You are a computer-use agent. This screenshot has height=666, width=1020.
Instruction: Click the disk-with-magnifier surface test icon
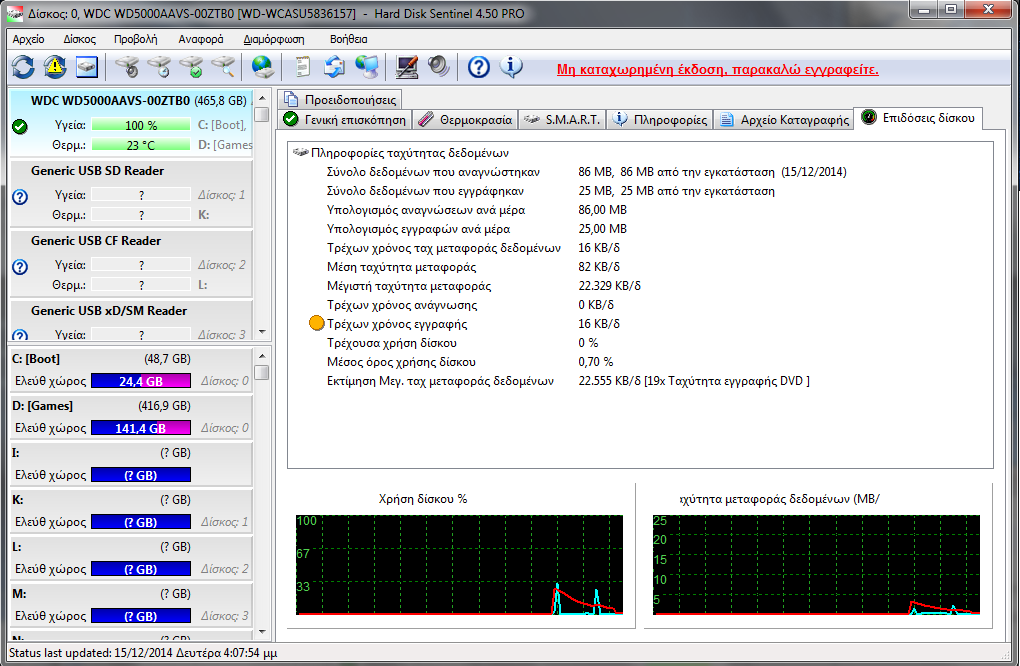224,66
